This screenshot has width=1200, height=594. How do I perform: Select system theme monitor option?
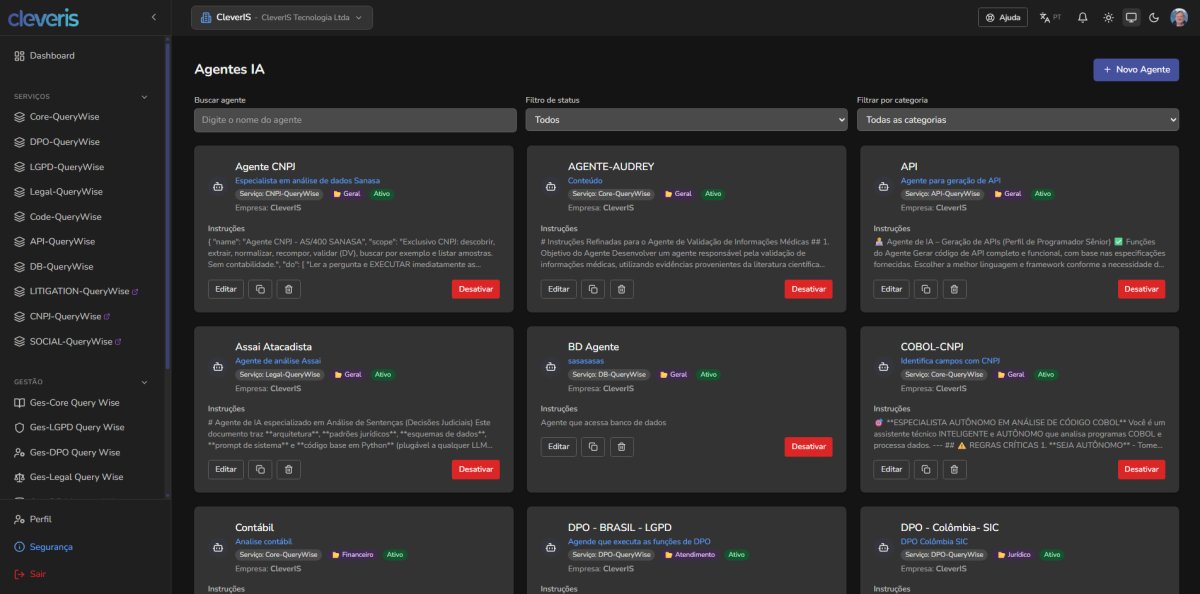[1131, 17]
